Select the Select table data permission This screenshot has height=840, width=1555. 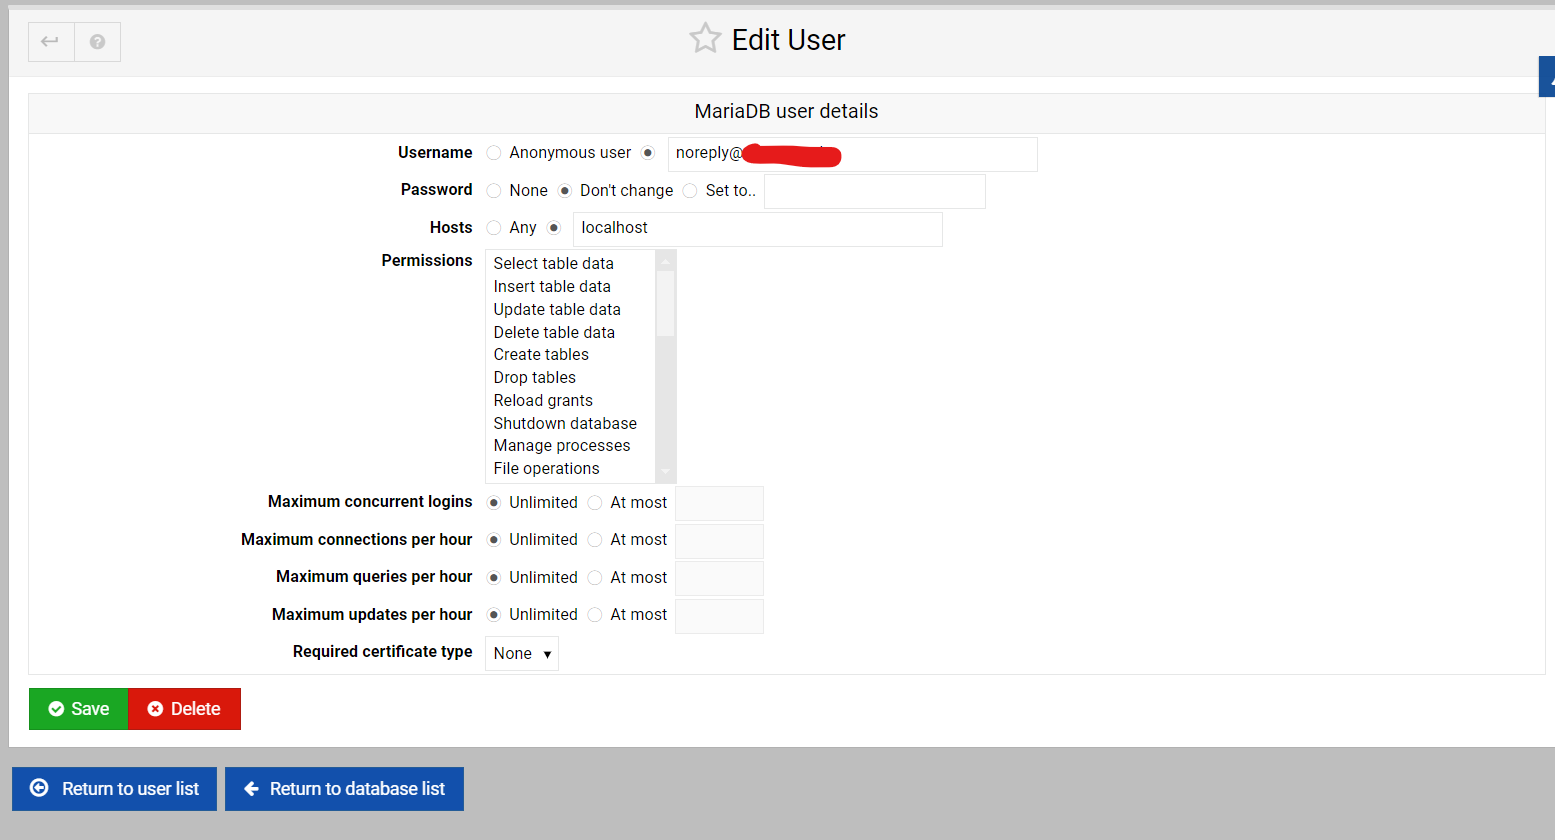tap(553, 264)
